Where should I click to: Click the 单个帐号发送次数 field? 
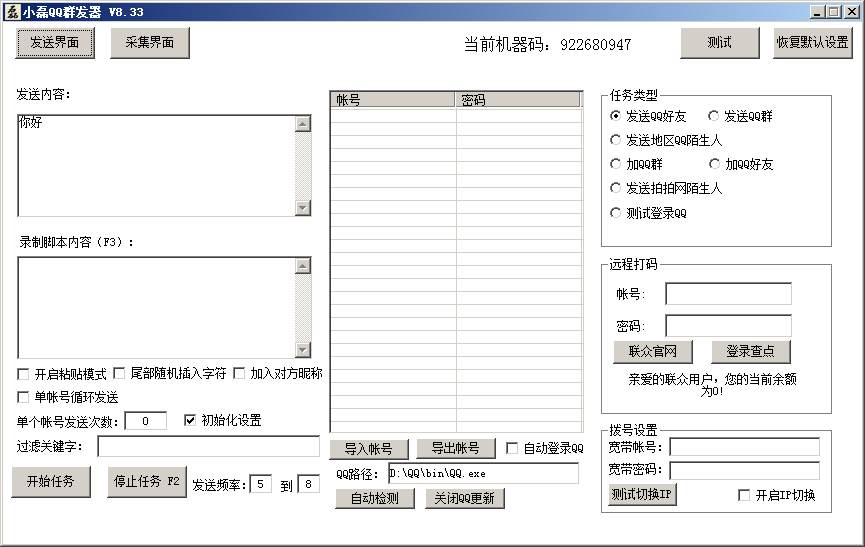point(146,421)
